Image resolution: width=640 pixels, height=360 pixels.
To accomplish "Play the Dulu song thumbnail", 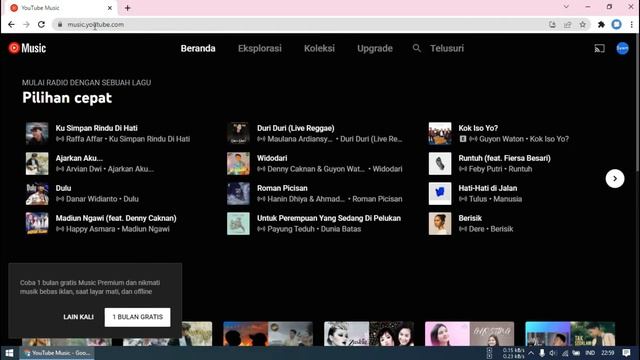I will (x=37, y=193).
